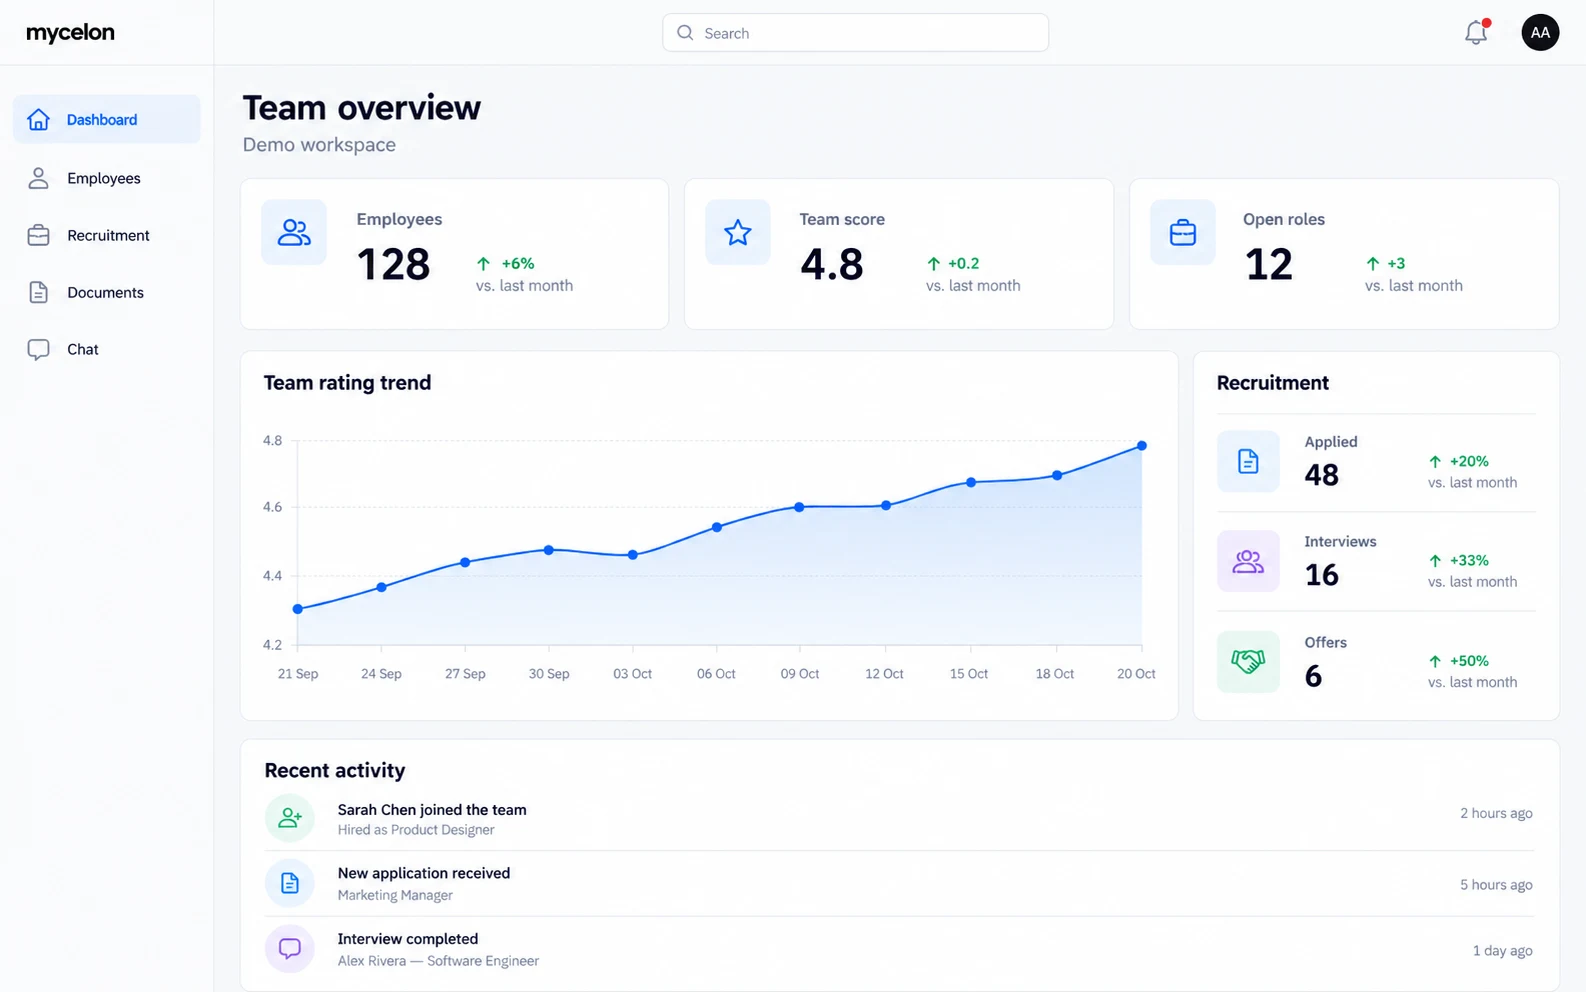Select the 20 Oct data point
Screen dimensions: 1586x992
point(1142,446)
